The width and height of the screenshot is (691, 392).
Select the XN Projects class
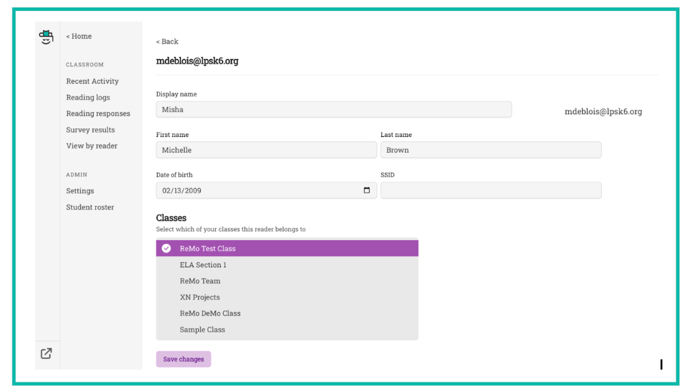point(287,297)
